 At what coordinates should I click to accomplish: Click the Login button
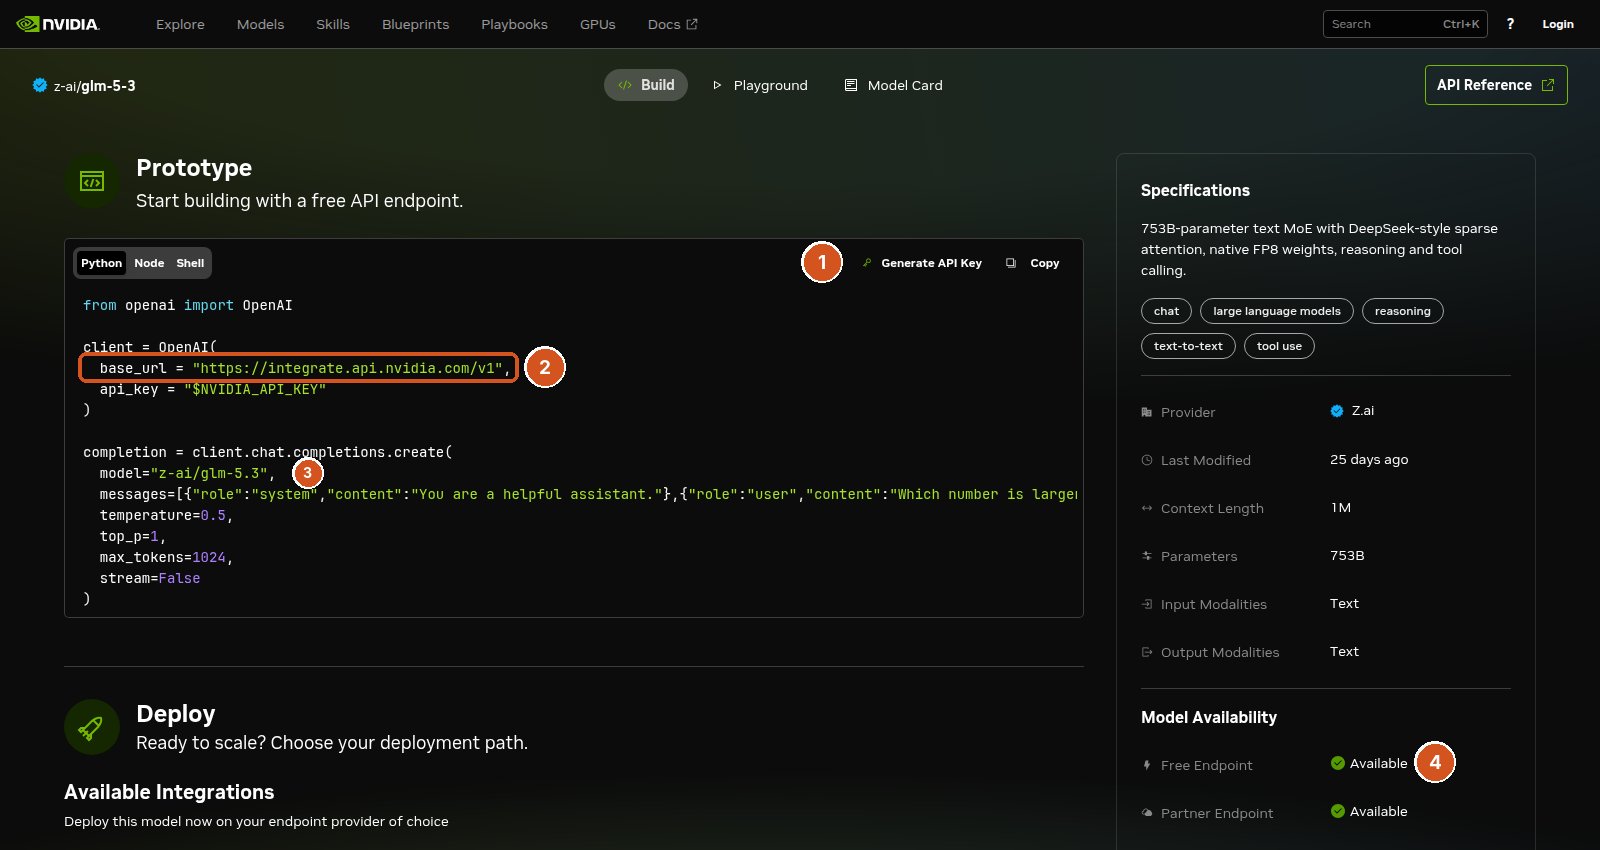point(1558,24)
